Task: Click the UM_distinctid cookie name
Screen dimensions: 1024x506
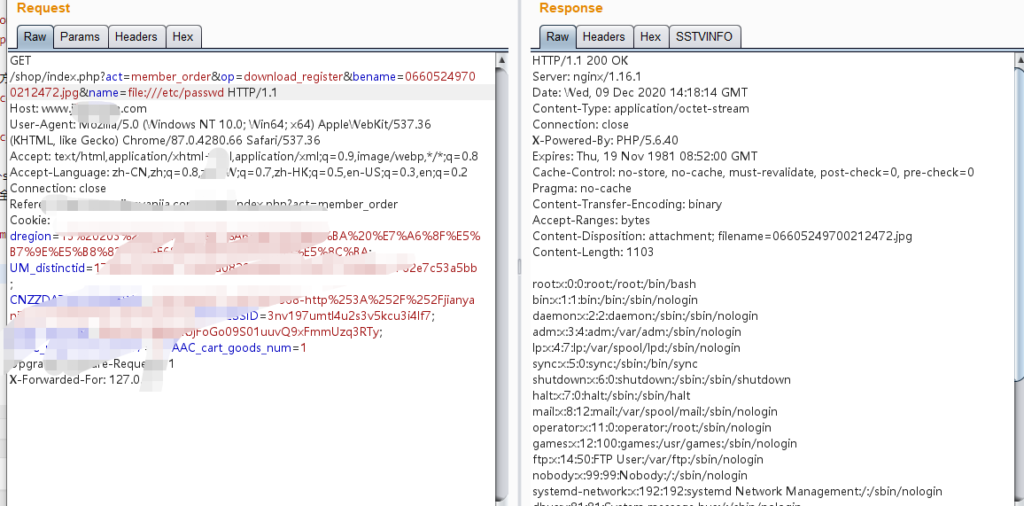Action: [48, 268]
